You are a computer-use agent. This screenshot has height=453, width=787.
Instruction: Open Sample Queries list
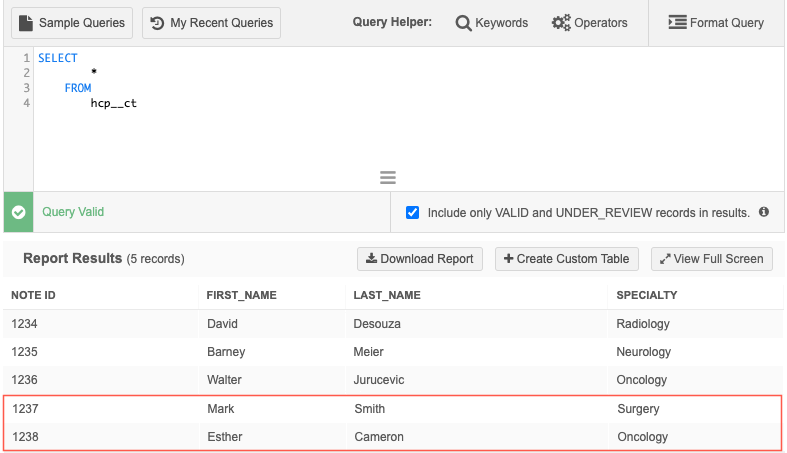pyautogui.click(x=72, y=23)
